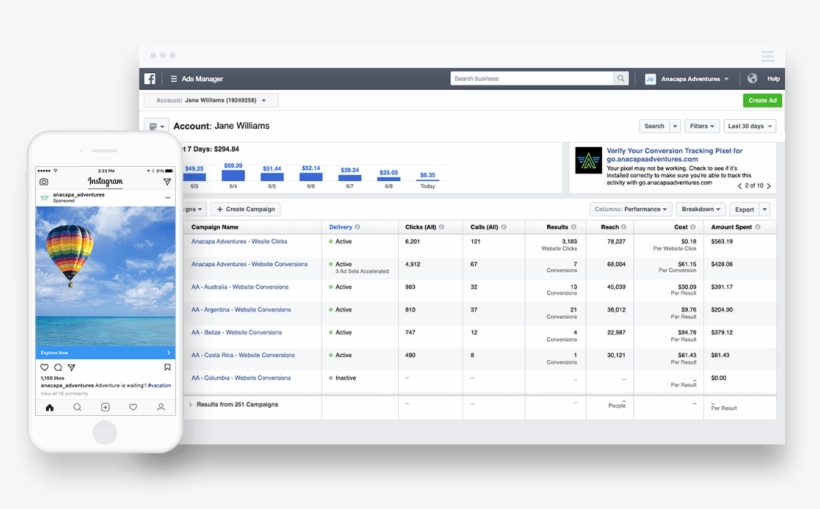Open the Account: Jane Williams dropdown
Image resolution: width=820 pixels, height=509 pixels.
[x=211, y=100]
